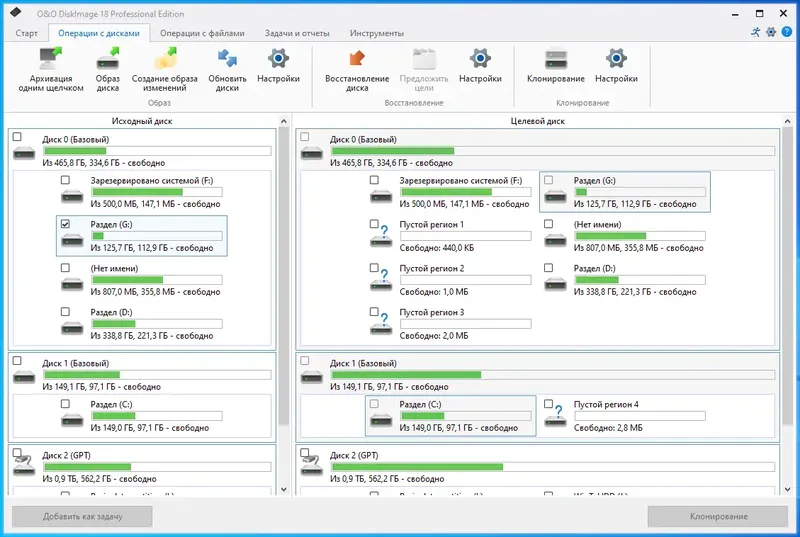Screen dimensions: 800x537
Task: Click the source Раздел (C:) drive icon
Action: [72, 420]
